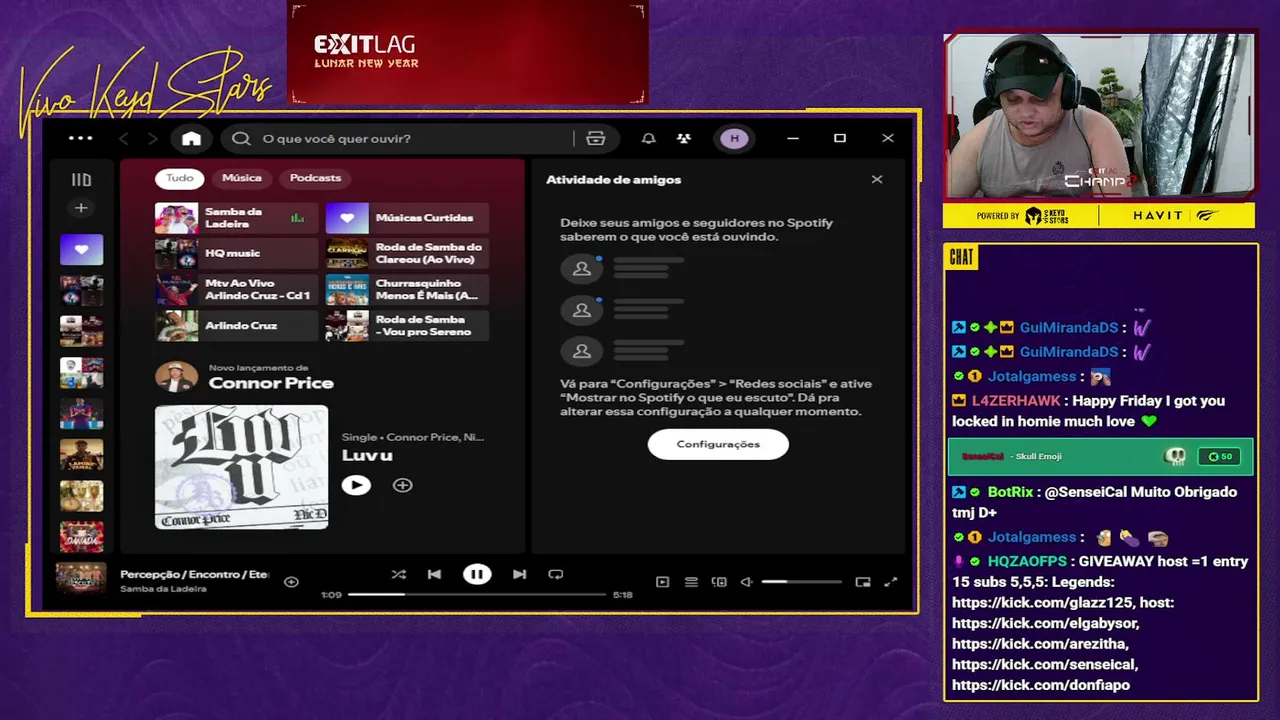Screen dimensions: 1280x720
Task: Open the Luv u album cover
Action: pyautogui.click(x=241, y=467)
